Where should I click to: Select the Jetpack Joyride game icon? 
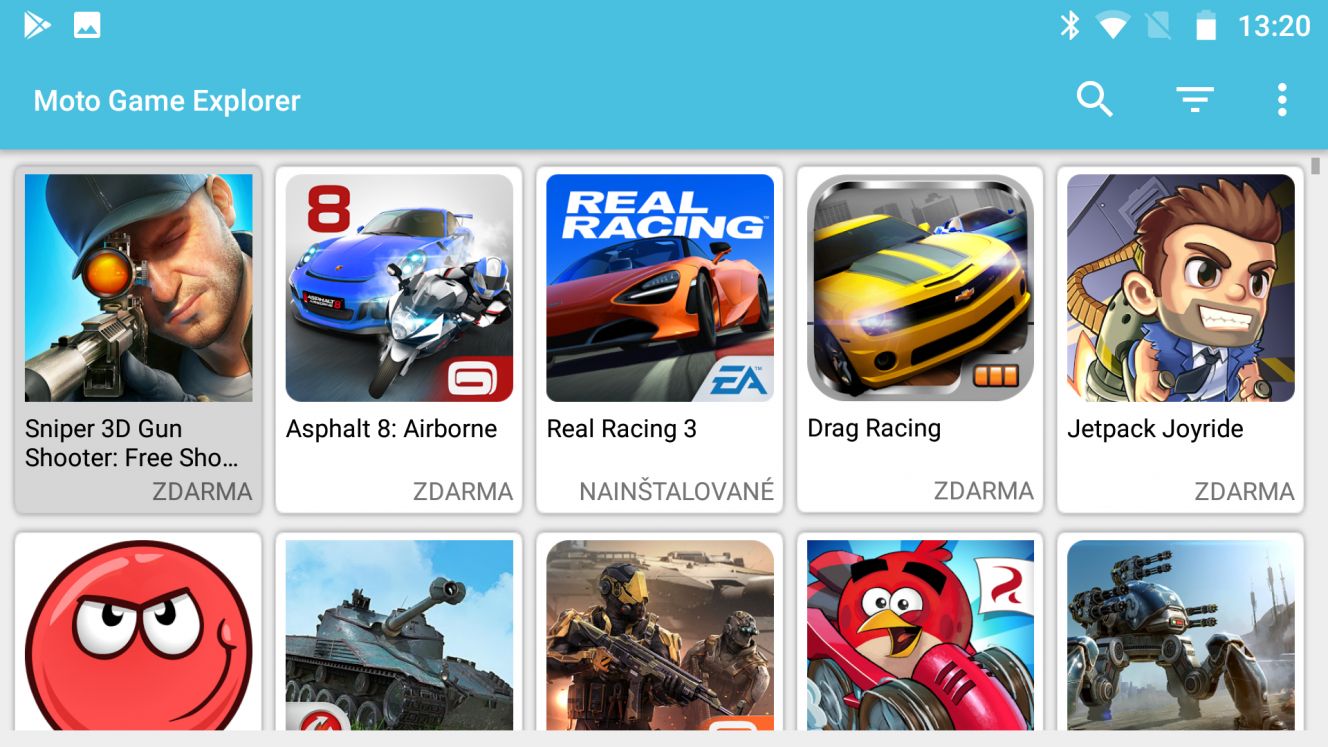point(1181,288)
